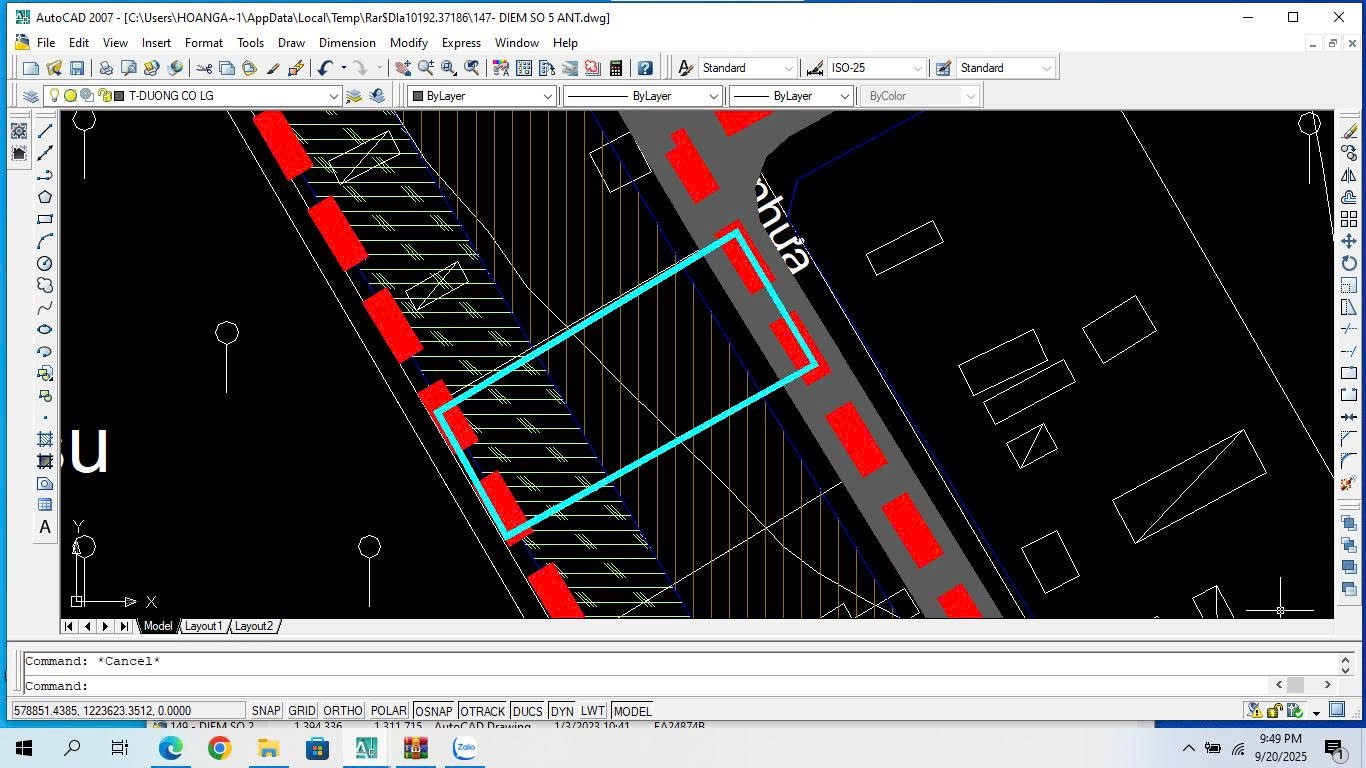Viewport: 1366px width, 768px height.
Task: Select the Line draw tool
Action: coord(45,131)
